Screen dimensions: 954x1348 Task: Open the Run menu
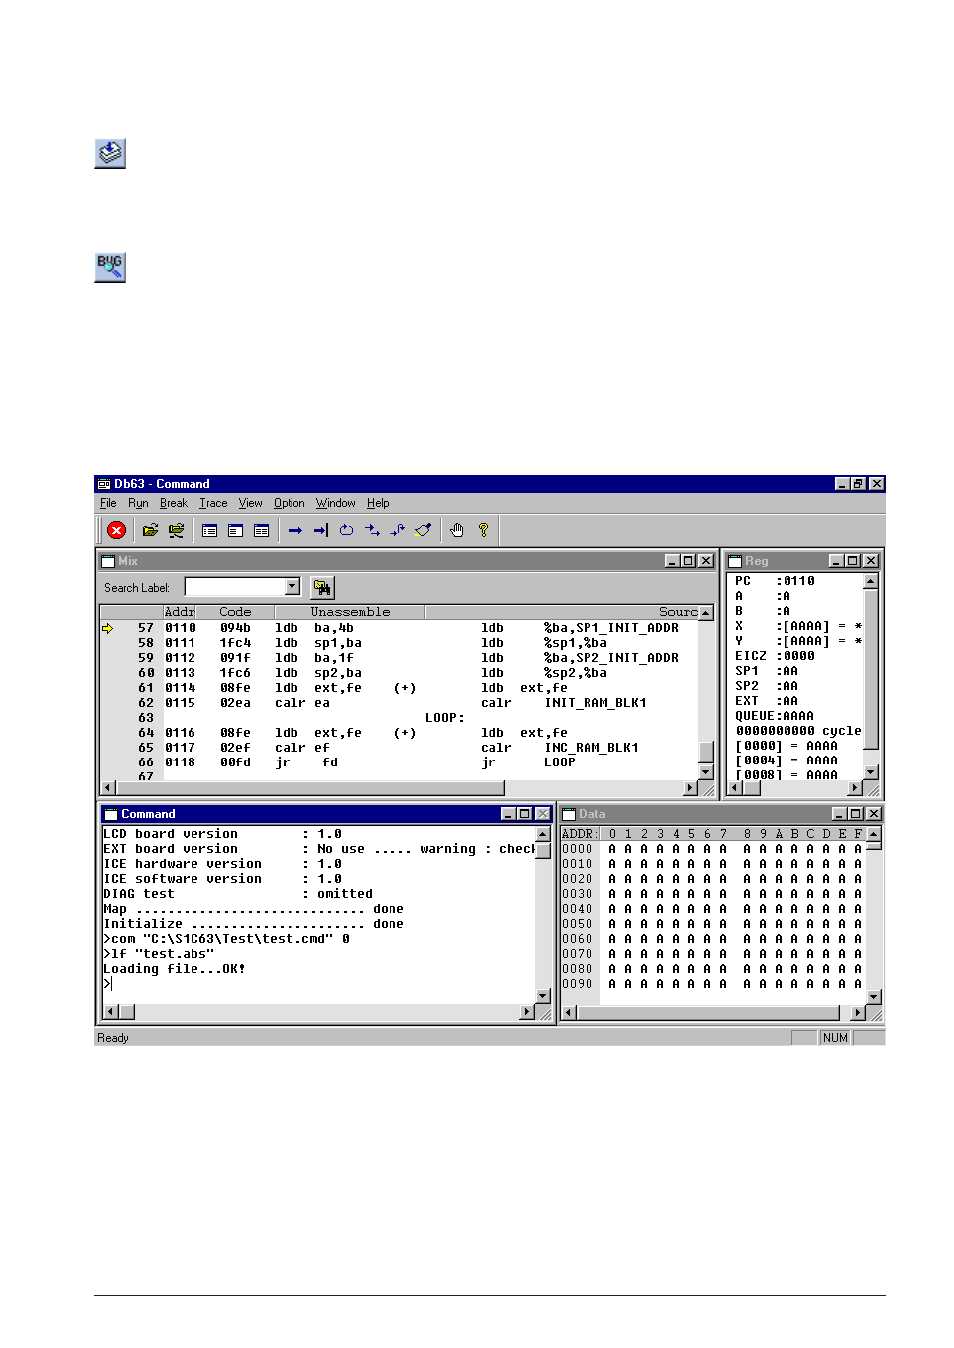[138, 503]
